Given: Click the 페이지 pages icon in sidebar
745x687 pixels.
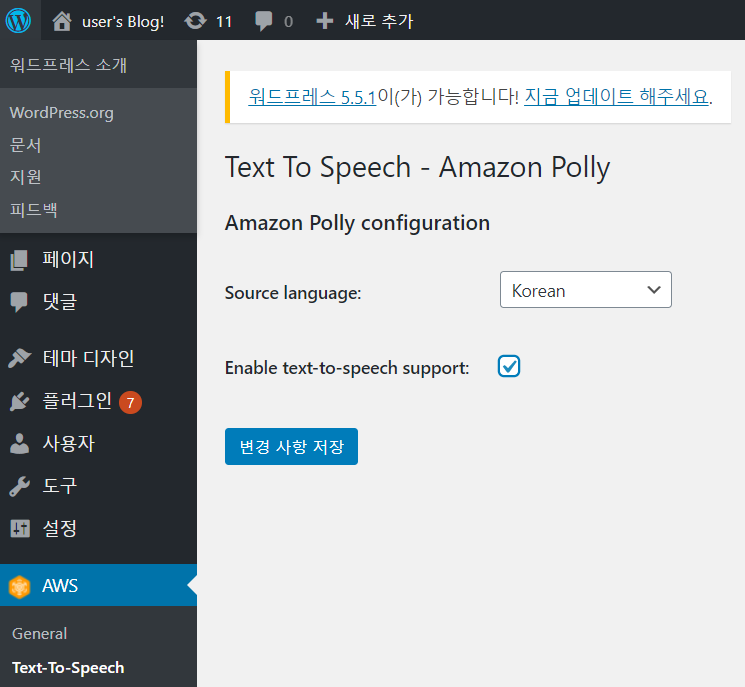Looking at the screenshot, I should click(19, 260).
